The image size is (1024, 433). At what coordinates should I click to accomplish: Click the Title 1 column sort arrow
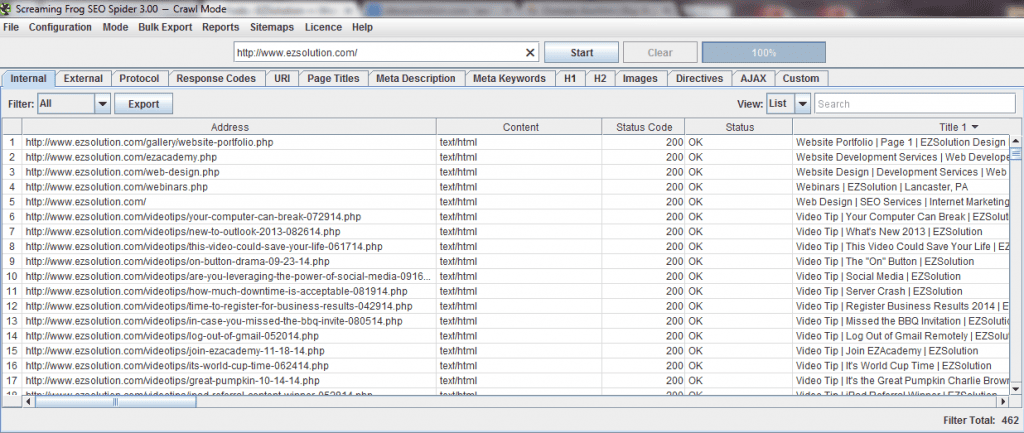pos(975,127)
